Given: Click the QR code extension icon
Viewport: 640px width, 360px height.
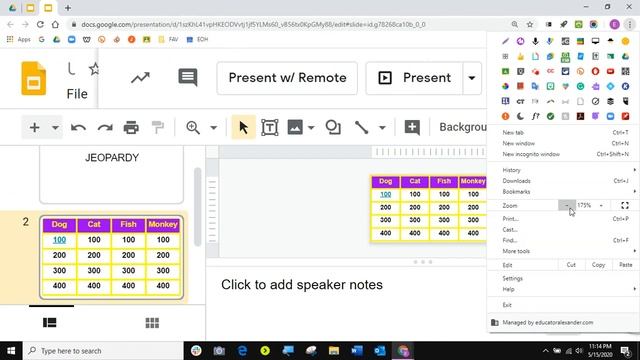Looking at the screenshot, I should [x=625, y=71].
